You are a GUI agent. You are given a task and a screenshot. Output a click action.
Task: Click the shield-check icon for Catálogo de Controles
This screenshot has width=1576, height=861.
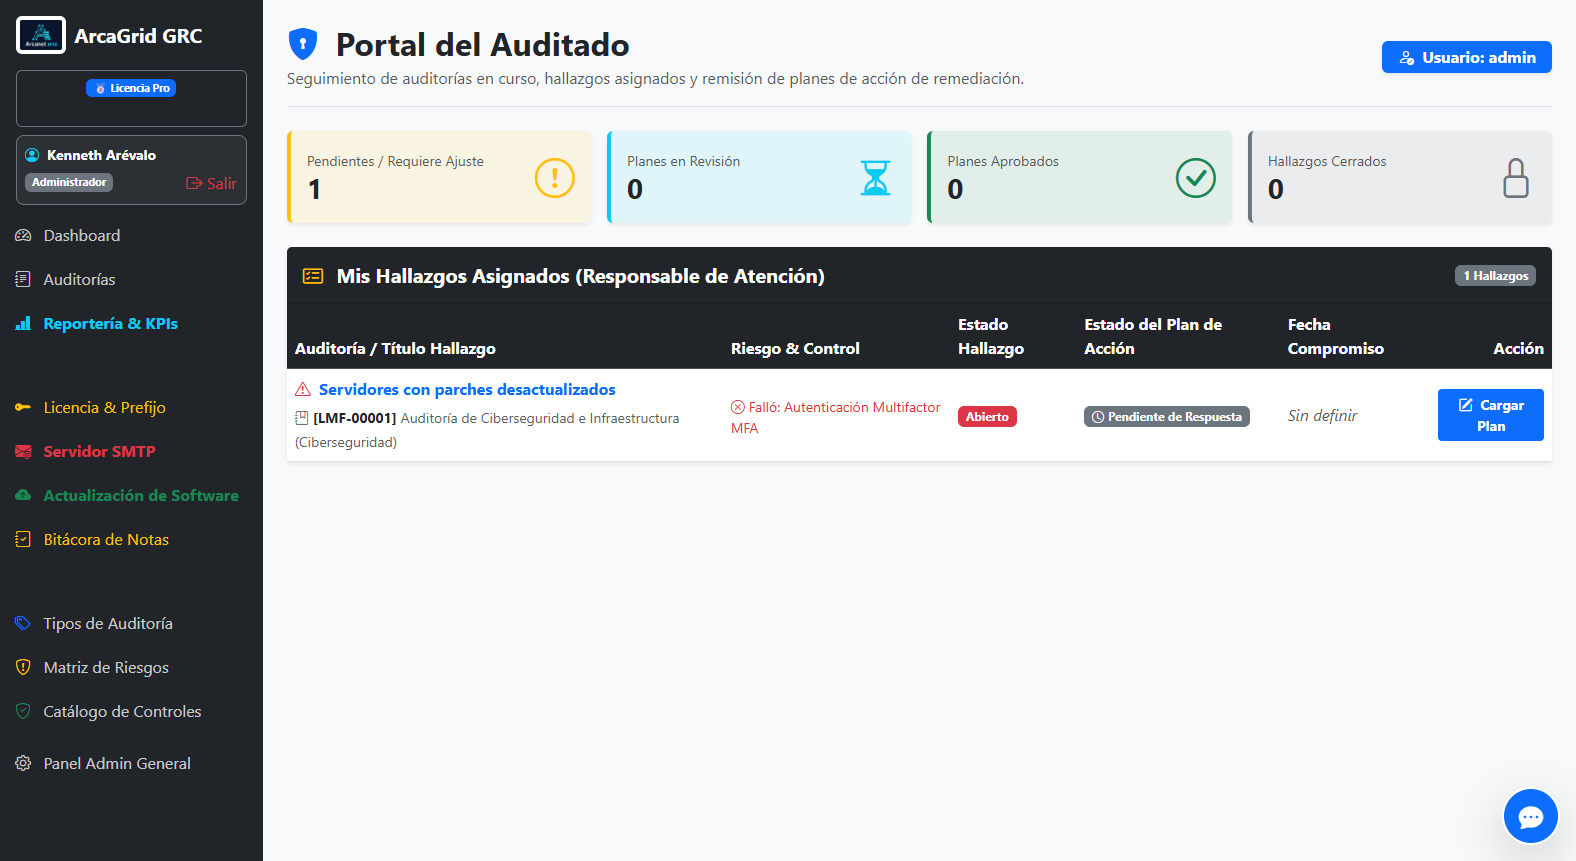pos(23,711)
